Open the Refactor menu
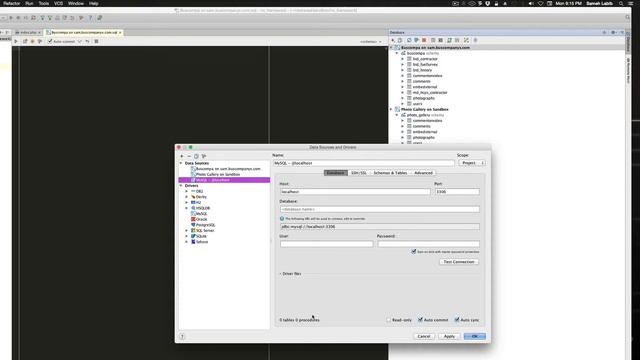640x360 pixels. tap(11, 3)
